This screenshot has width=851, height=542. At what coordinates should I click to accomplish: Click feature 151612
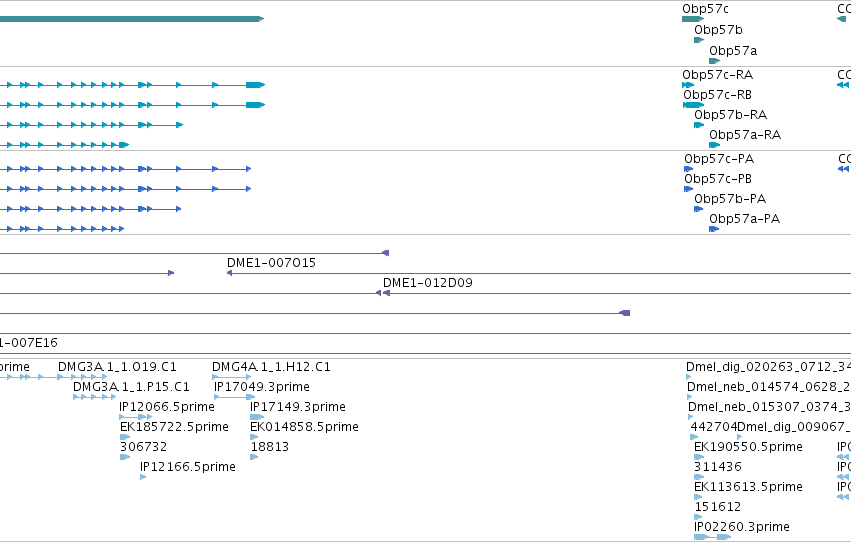point(698,518)
